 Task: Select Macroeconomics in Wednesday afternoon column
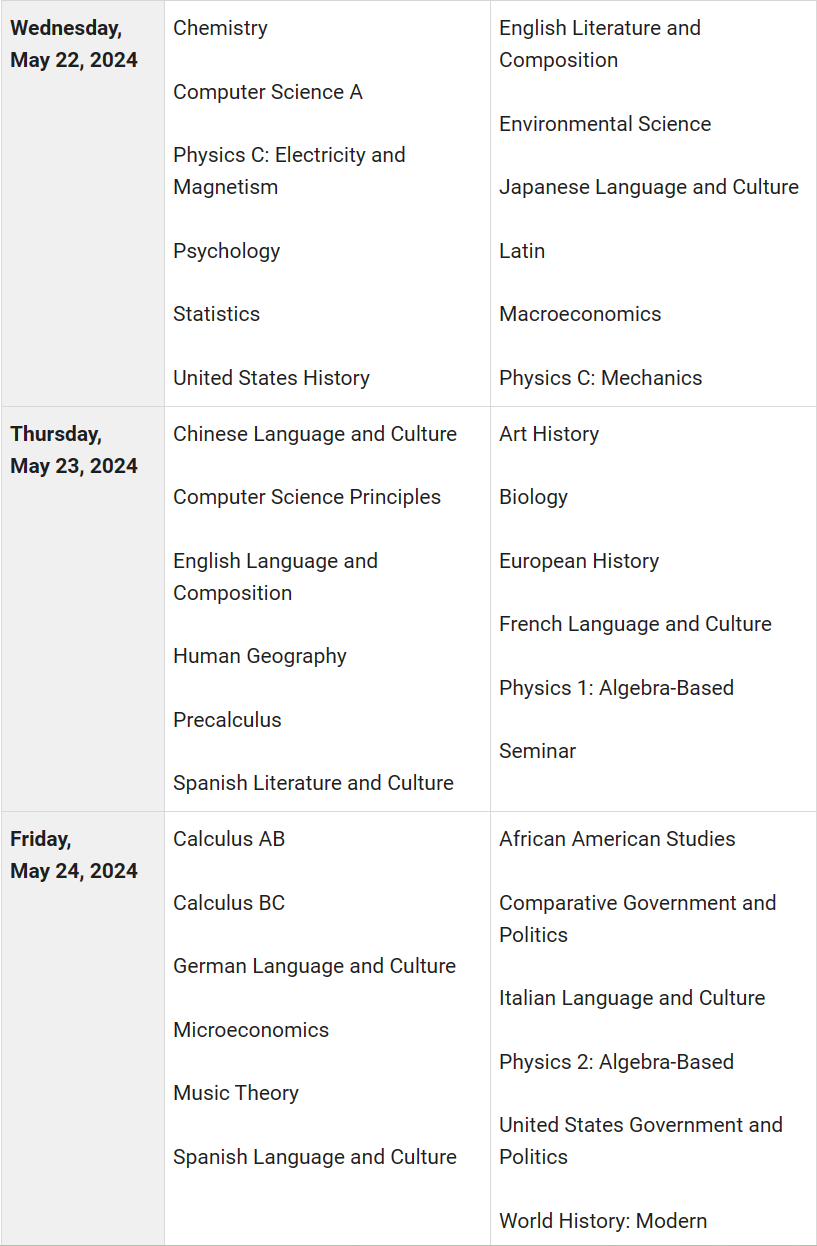tap(580, 314)
